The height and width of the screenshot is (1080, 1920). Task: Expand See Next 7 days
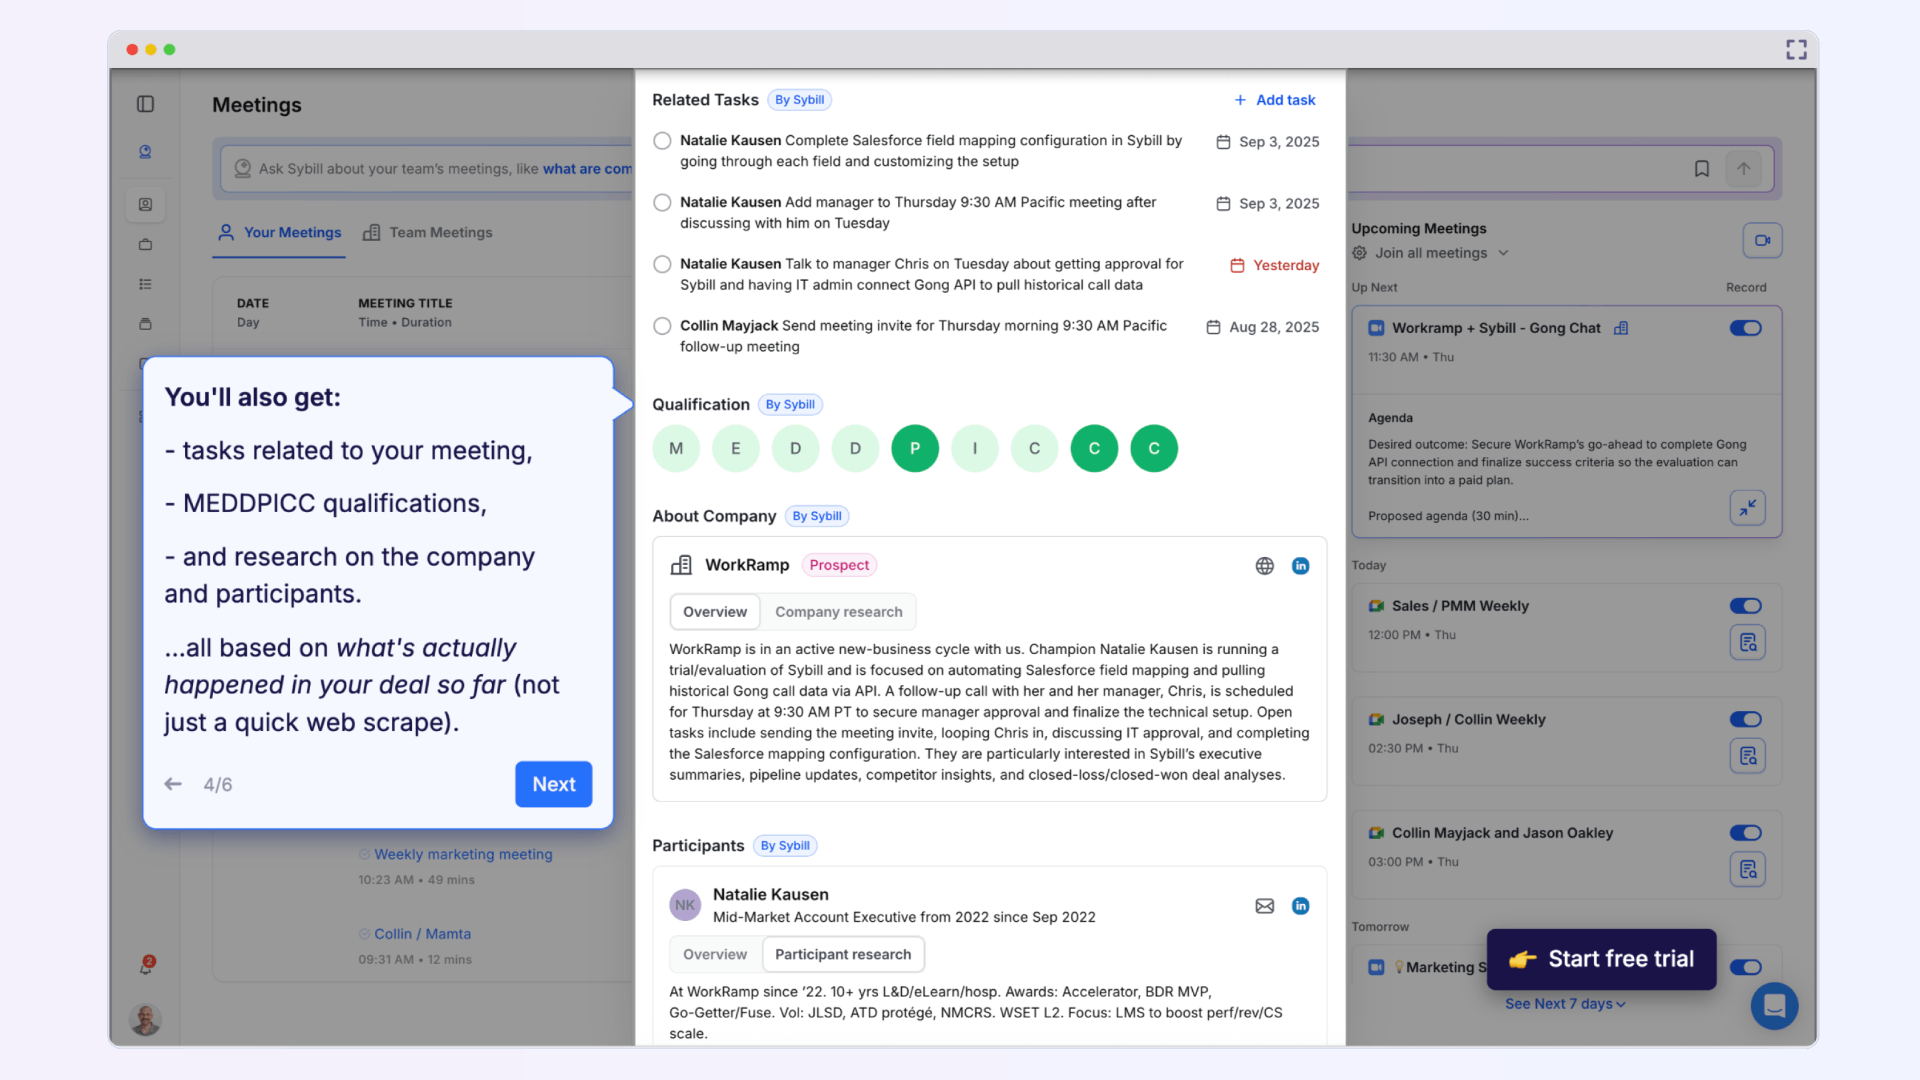pos(1565,1004)
